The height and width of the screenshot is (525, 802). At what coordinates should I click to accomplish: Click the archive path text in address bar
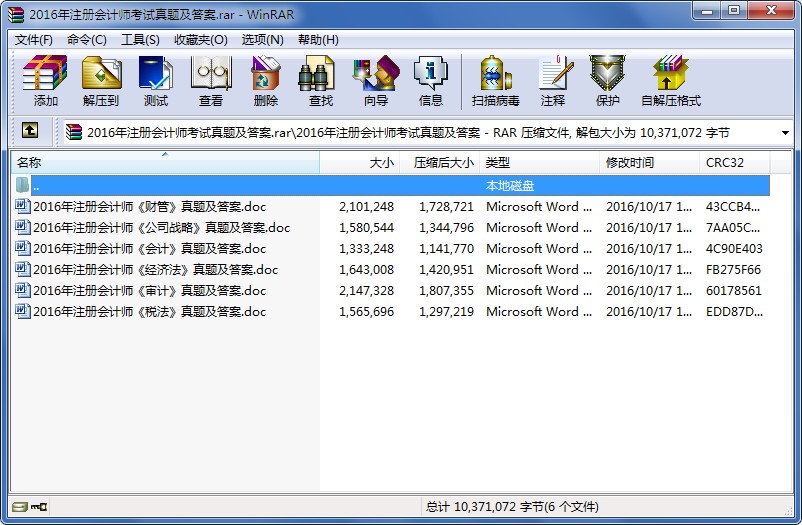408,133
